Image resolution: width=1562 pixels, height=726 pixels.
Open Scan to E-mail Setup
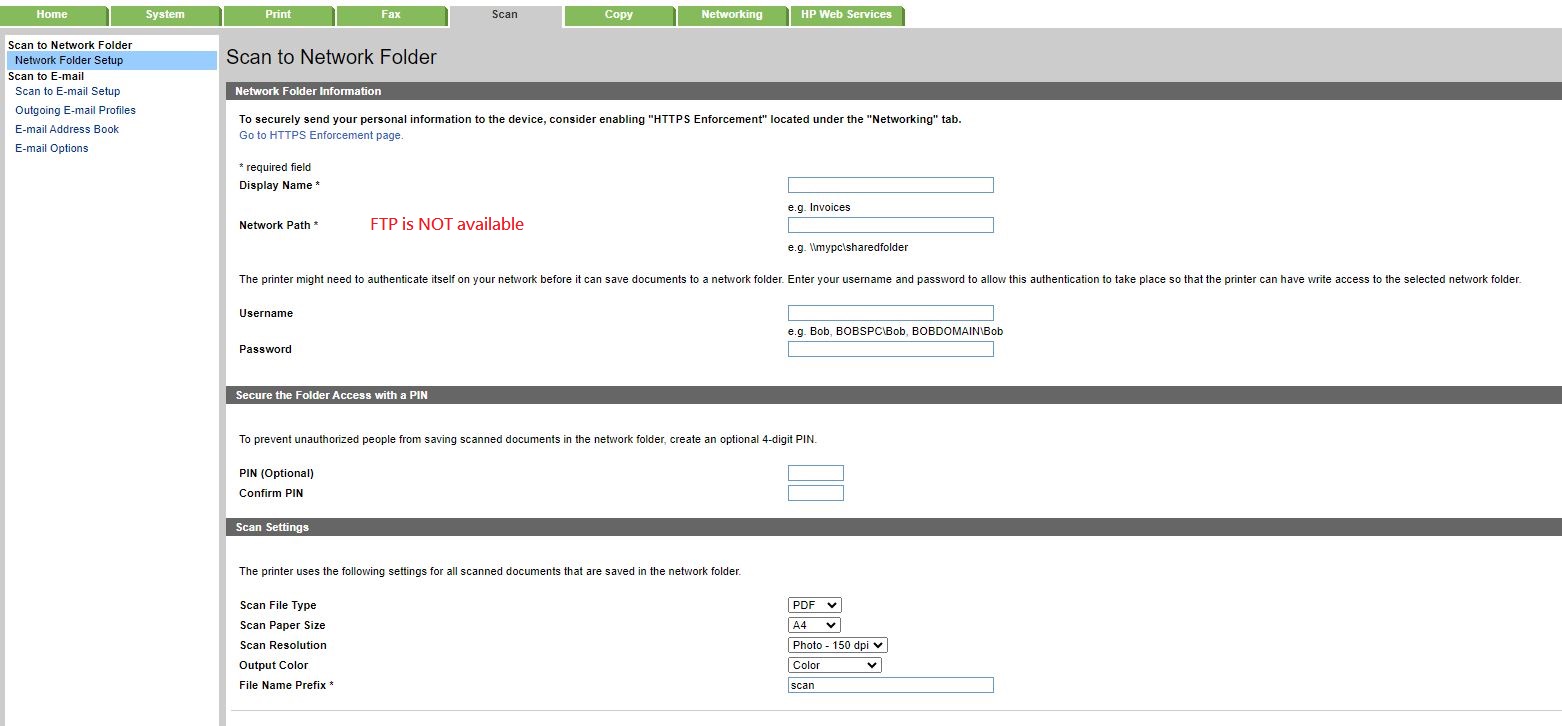[x=67, y=91]
